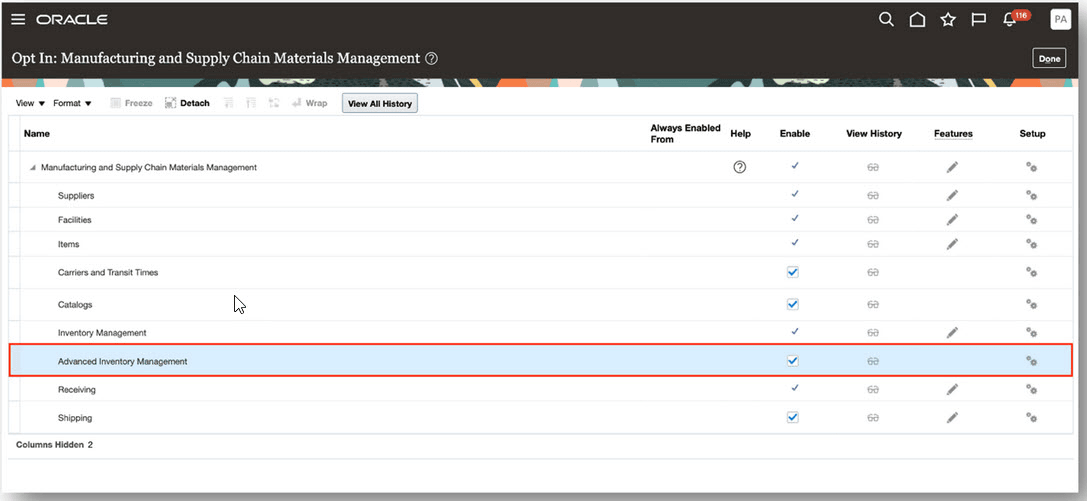Image resolution: width=1087 pixels, height=501 pixels.
Task: Toggle Shipping enable checkbox
Action: pos(793,418)
